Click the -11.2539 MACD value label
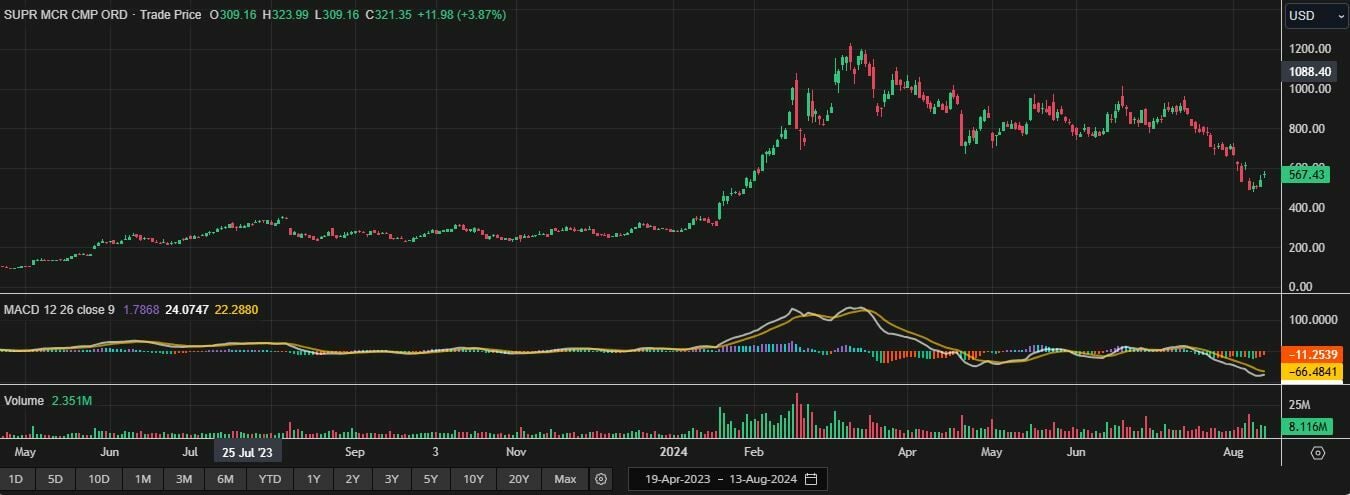The image size is (1350, 495). [x=1311, y=355]
